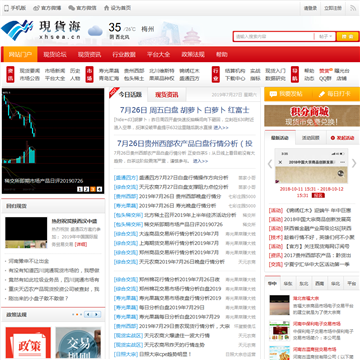This screenshot has width=360, height=360.
Task: Select the 华东 region tab
Action: pos(288,284)
